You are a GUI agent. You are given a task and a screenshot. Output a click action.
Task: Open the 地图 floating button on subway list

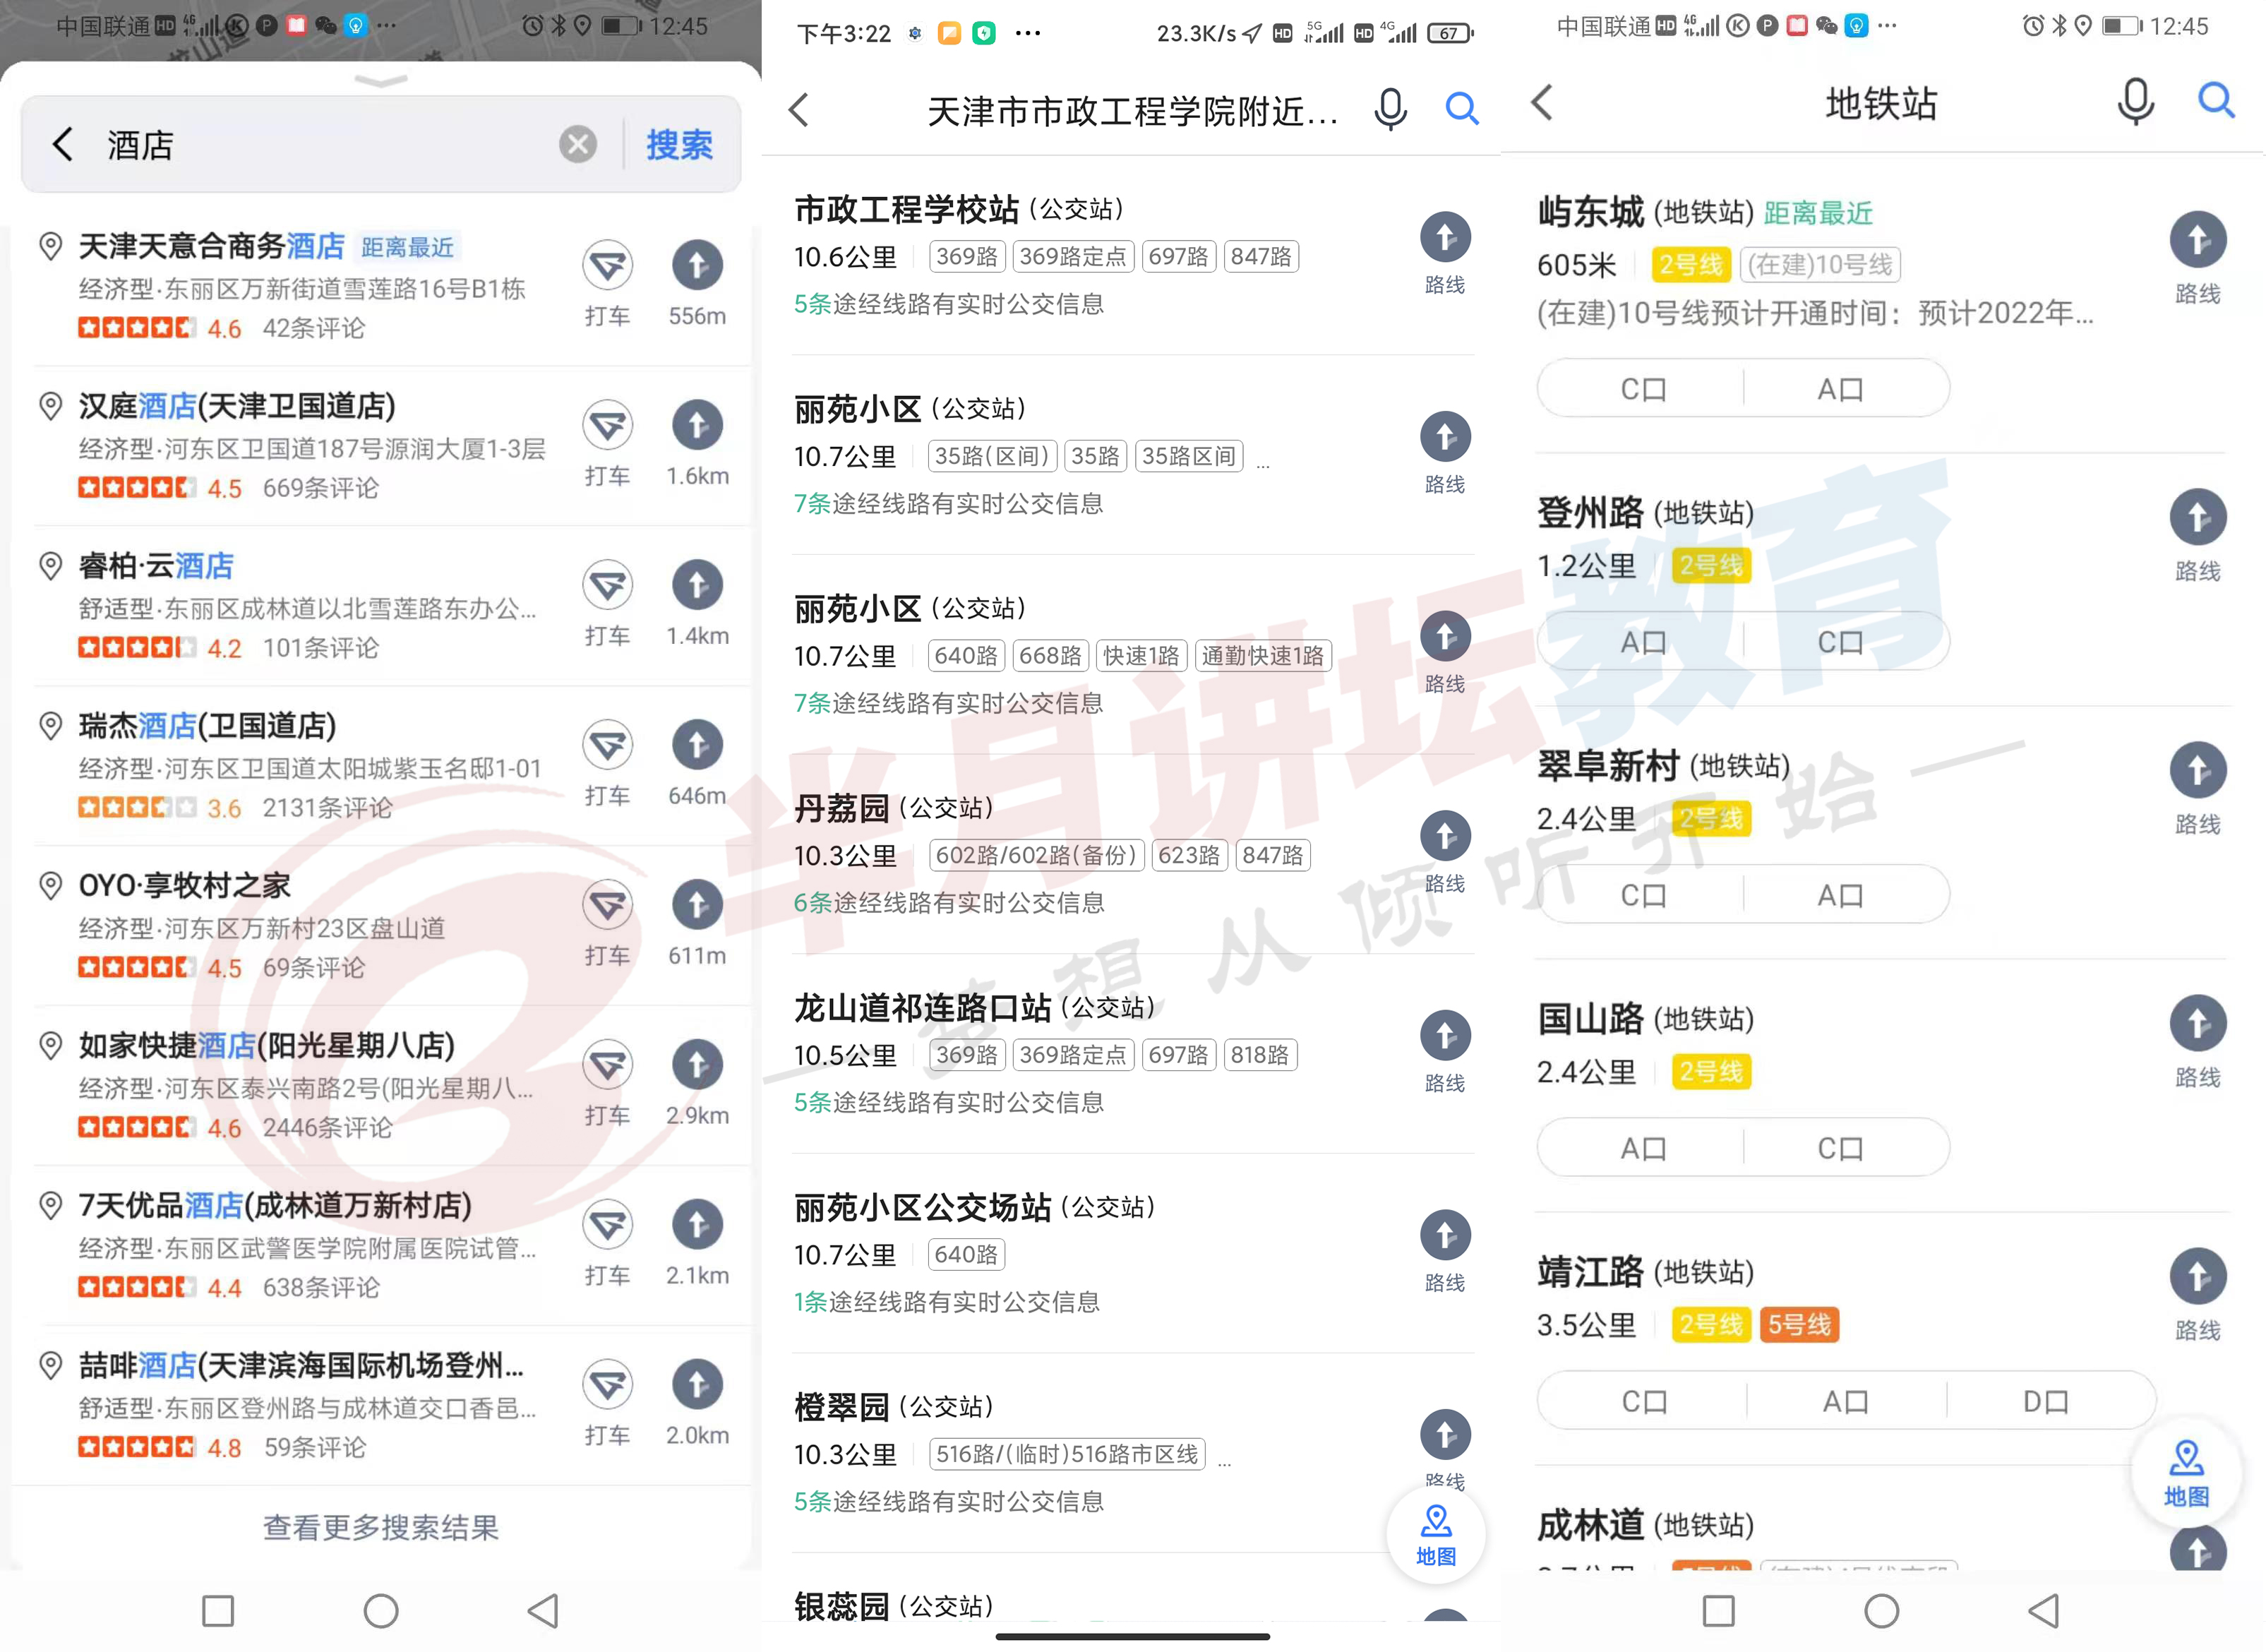click(x=2186, y=1472)
